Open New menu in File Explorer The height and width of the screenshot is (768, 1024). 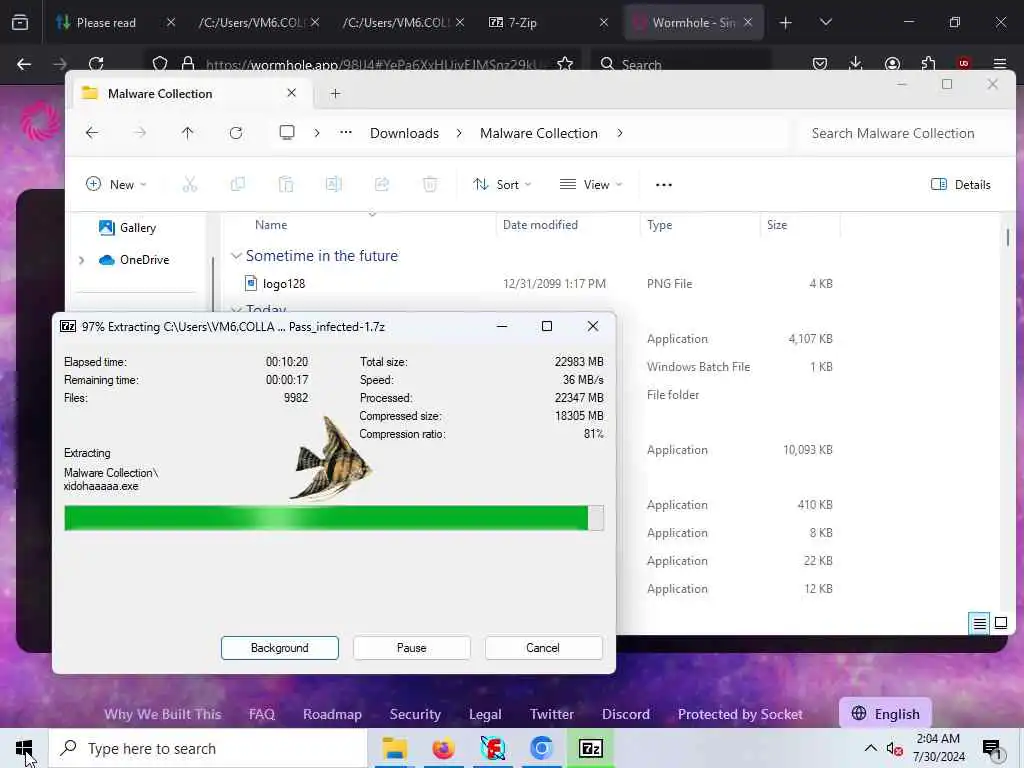[116, 185]
